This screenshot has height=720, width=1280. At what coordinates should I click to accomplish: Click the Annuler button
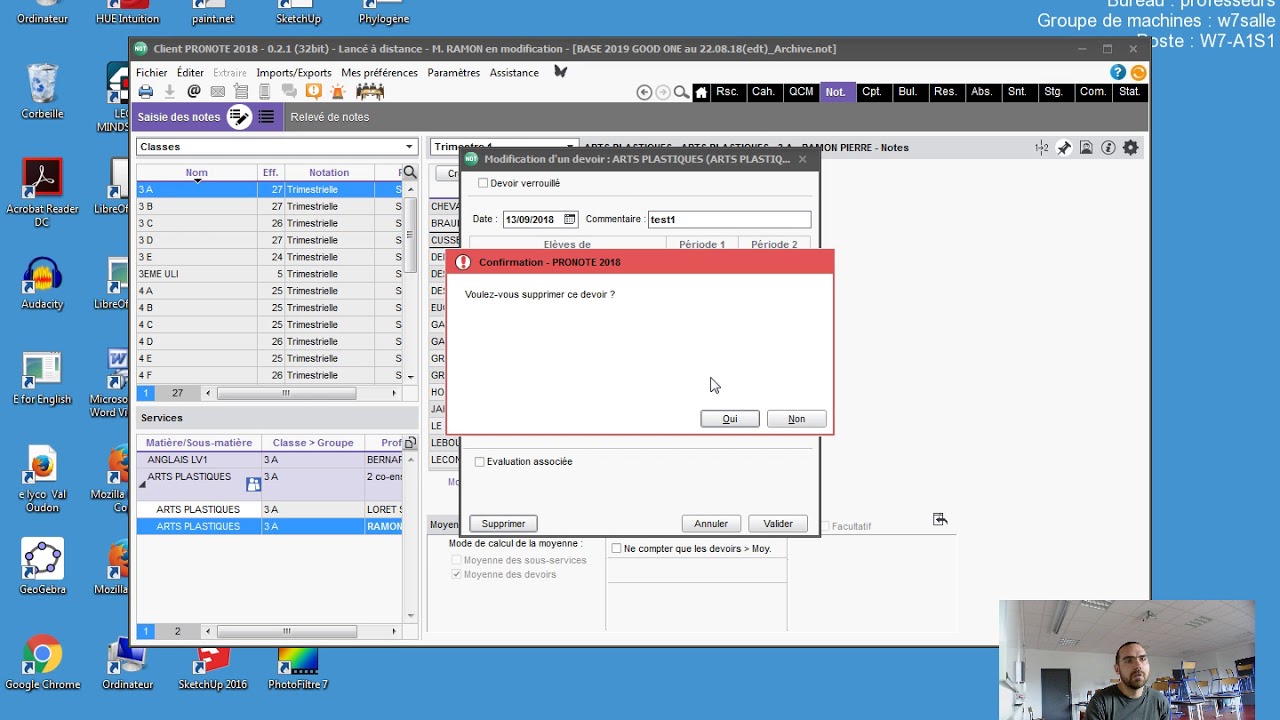coord(711,523)
